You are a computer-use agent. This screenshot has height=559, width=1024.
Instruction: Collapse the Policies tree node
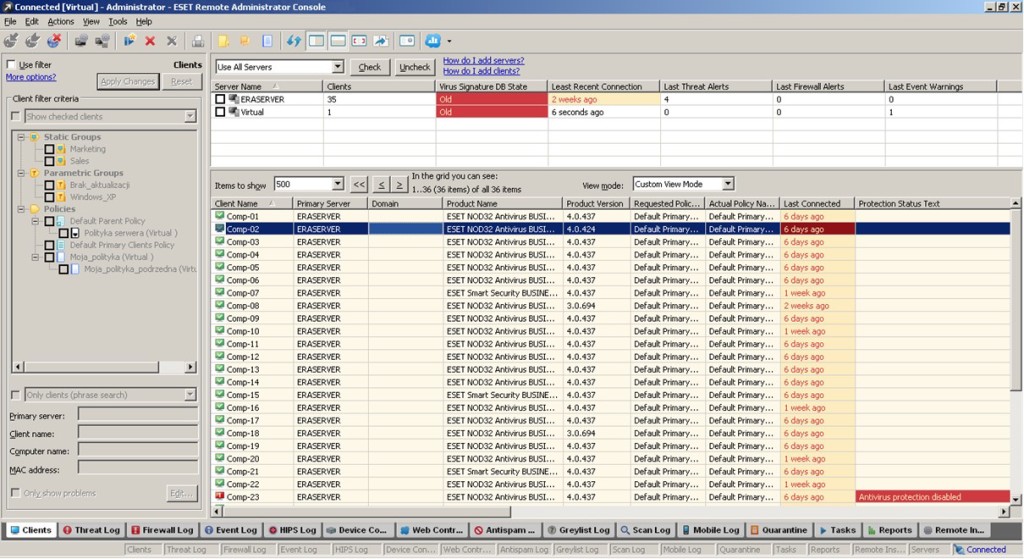(21, 209)
